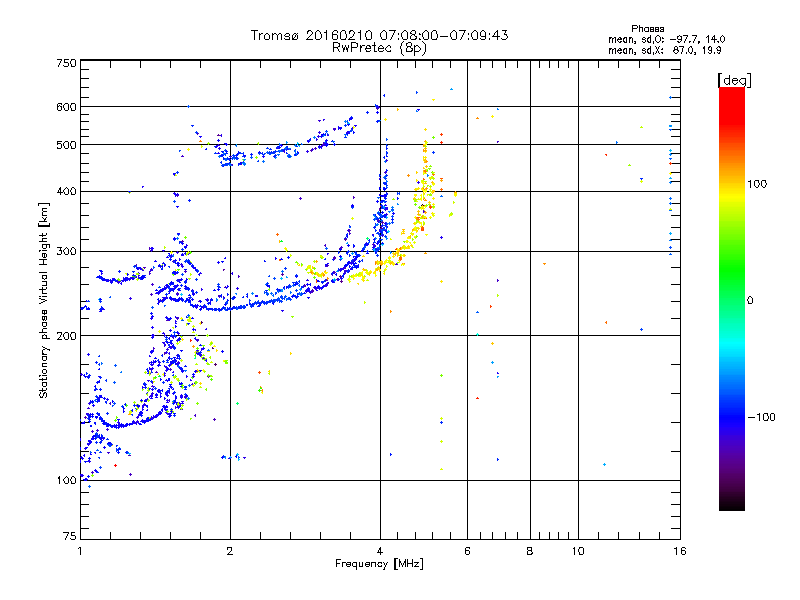Viewport: 800px width, 600px height.
Task: Click y-axis tick label "75"
Action: click(x=70, y=536)
